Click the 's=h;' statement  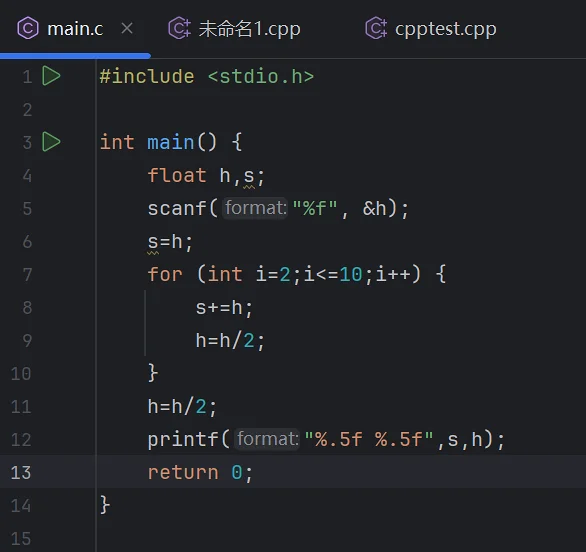tap(170, 242)
